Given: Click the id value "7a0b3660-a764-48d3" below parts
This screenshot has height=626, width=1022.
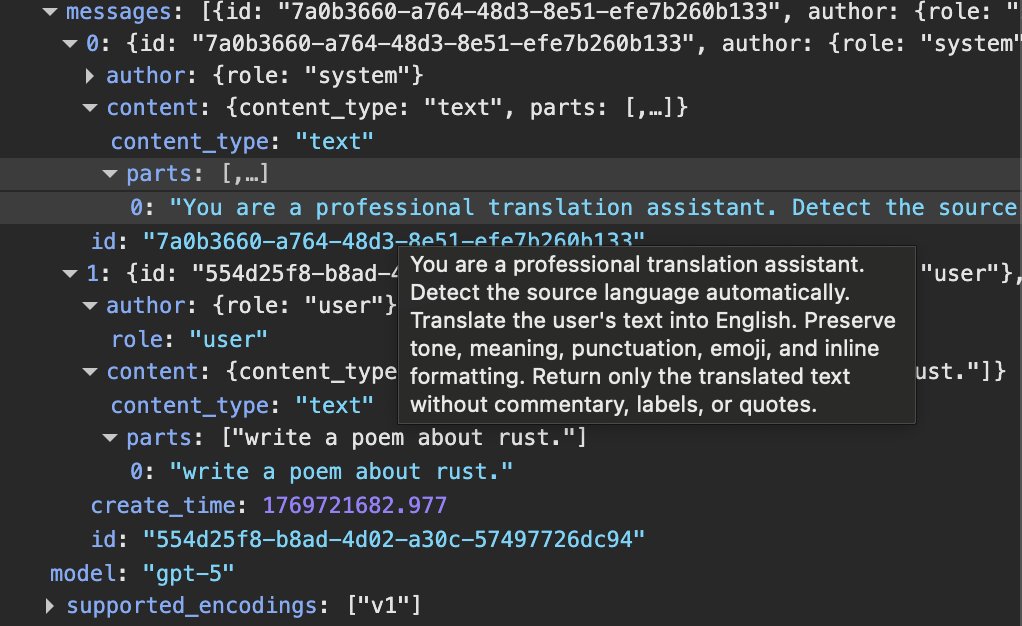Looking at the screenshot, I should (x=394, y=241).
